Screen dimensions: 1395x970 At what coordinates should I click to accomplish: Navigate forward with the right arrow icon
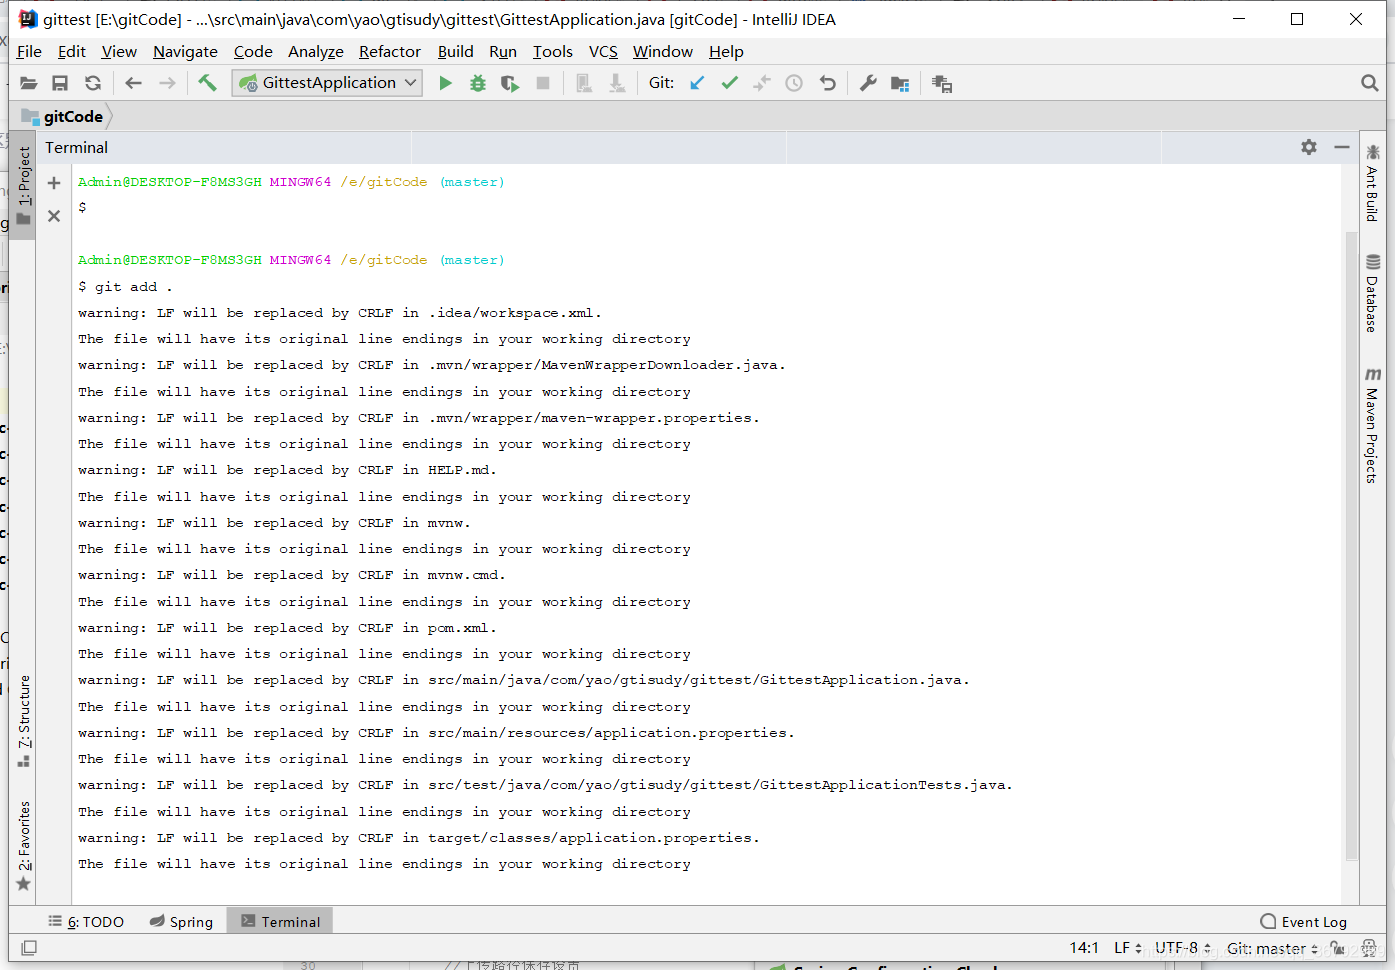(x=167, y=83)
